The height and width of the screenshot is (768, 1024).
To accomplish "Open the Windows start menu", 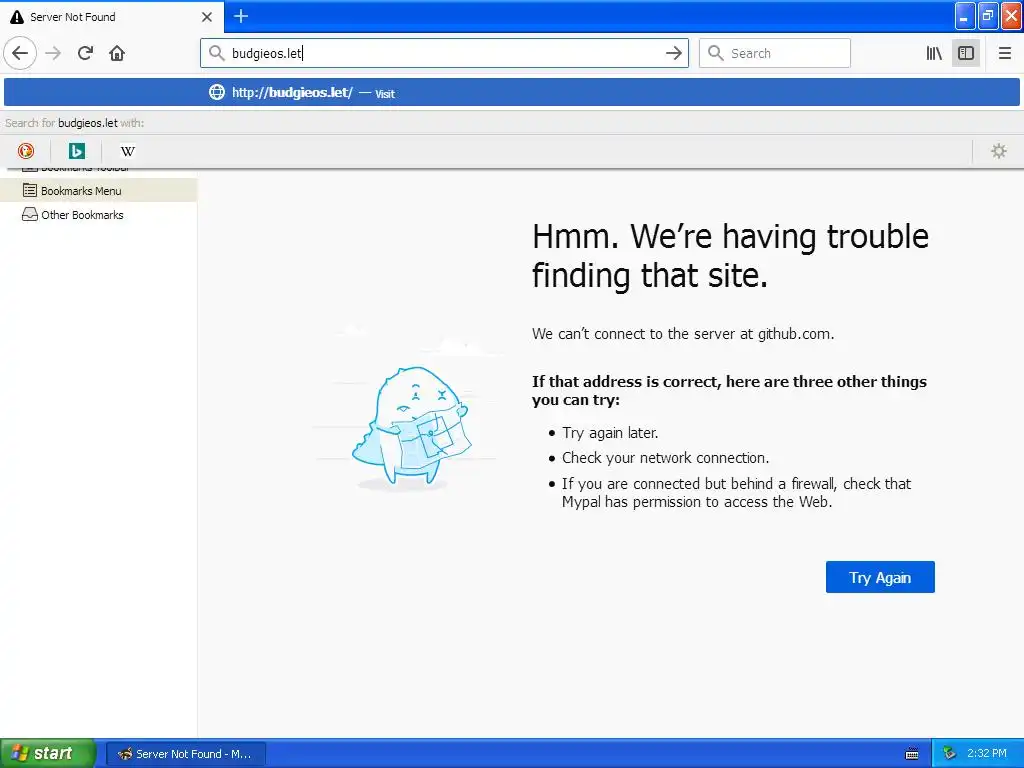I will pos(47,753).
